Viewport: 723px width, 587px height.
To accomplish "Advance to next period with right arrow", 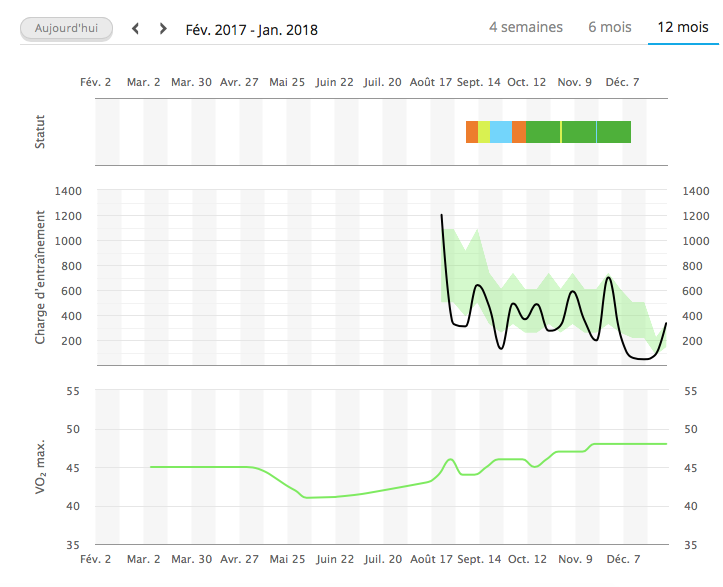I will (x=163, y=28).
